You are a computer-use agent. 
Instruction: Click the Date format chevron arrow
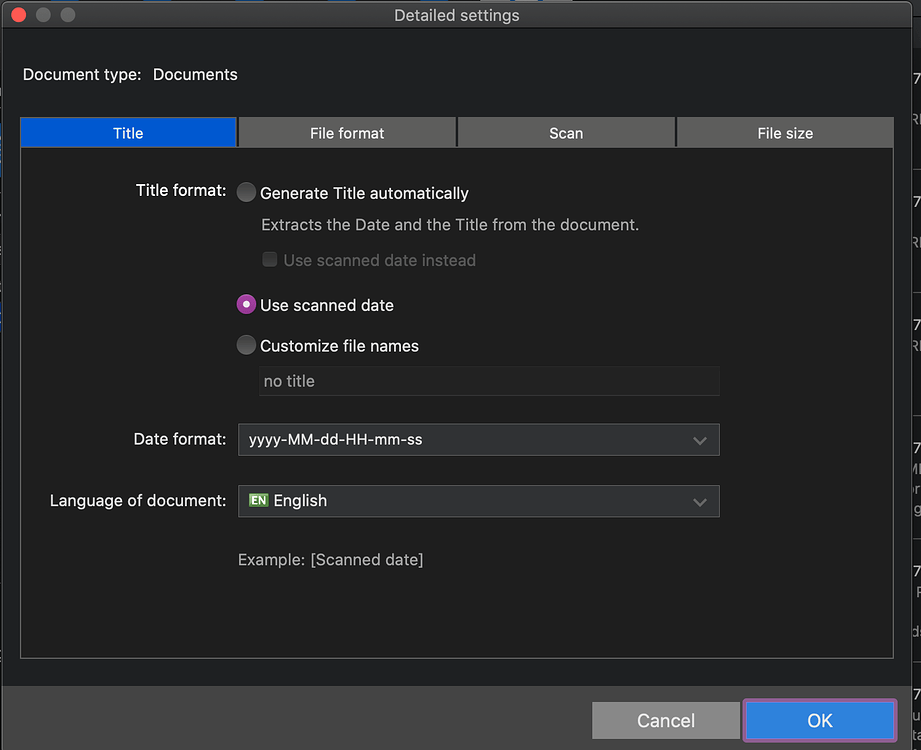699,439
